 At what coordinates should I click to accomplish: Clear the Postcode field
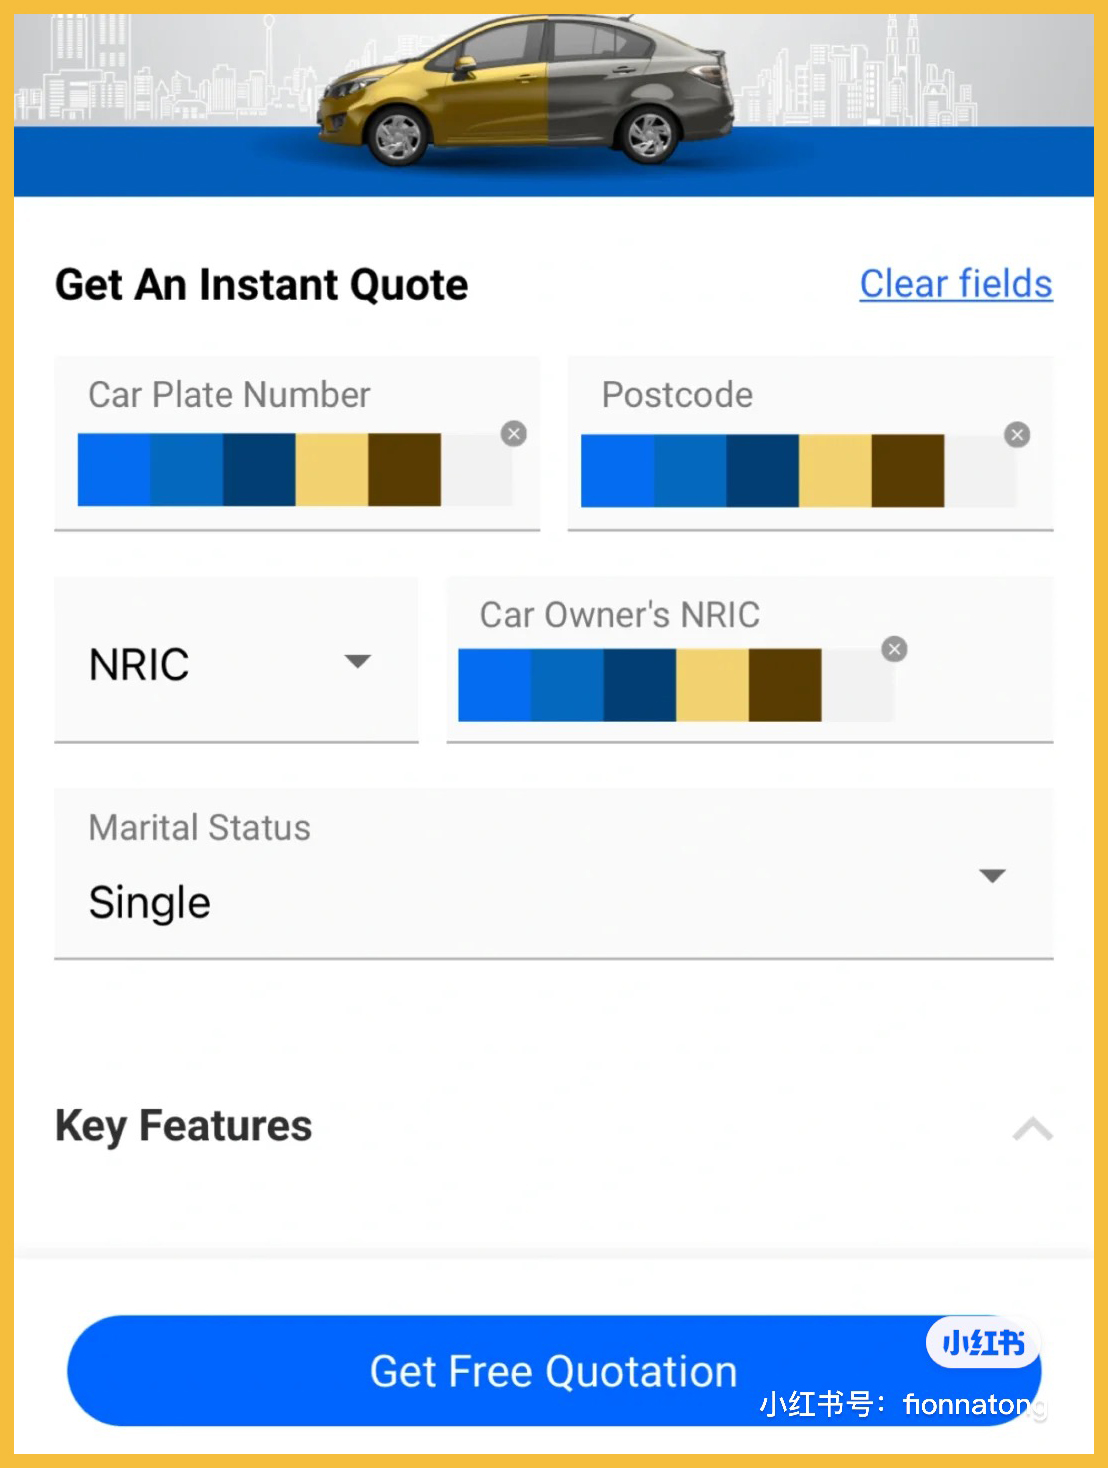tap(1017, 435)
